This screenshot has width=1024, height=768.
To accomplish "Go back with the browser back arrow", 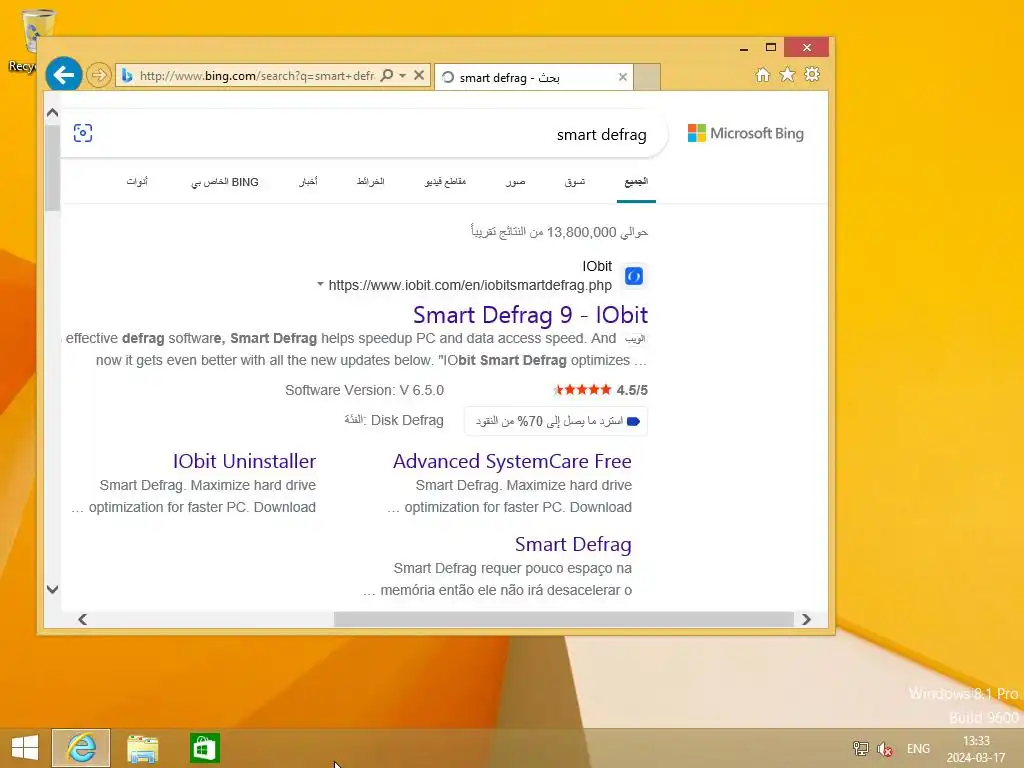I will click(x=63, y=75).
